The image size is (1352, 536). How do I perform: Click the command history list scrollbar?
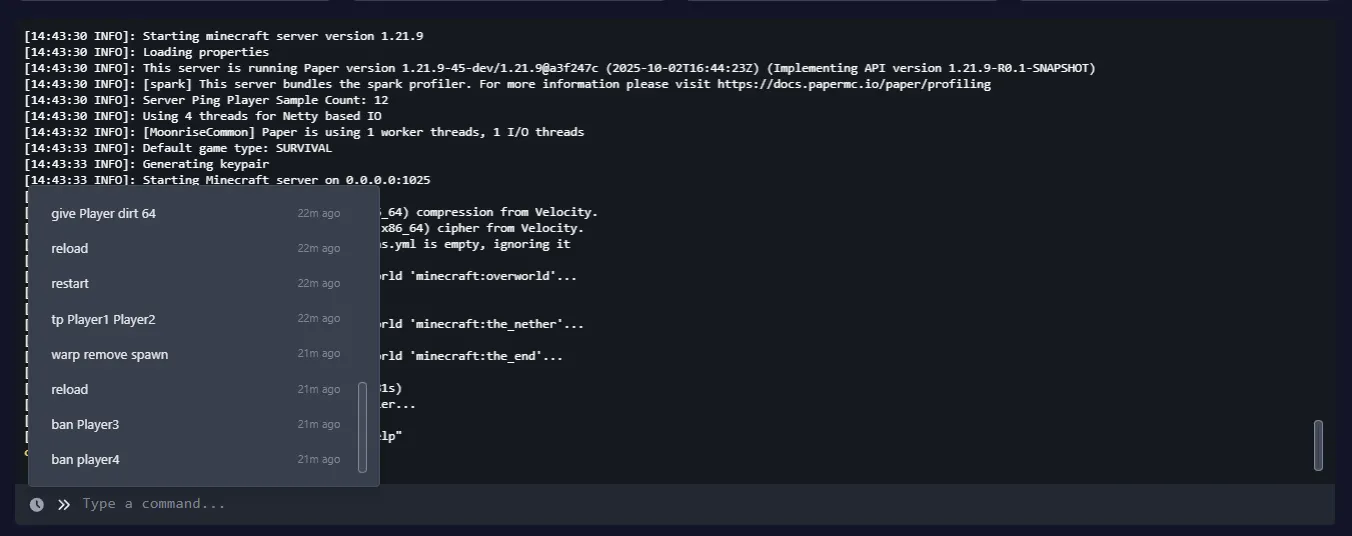coord(362,427)
